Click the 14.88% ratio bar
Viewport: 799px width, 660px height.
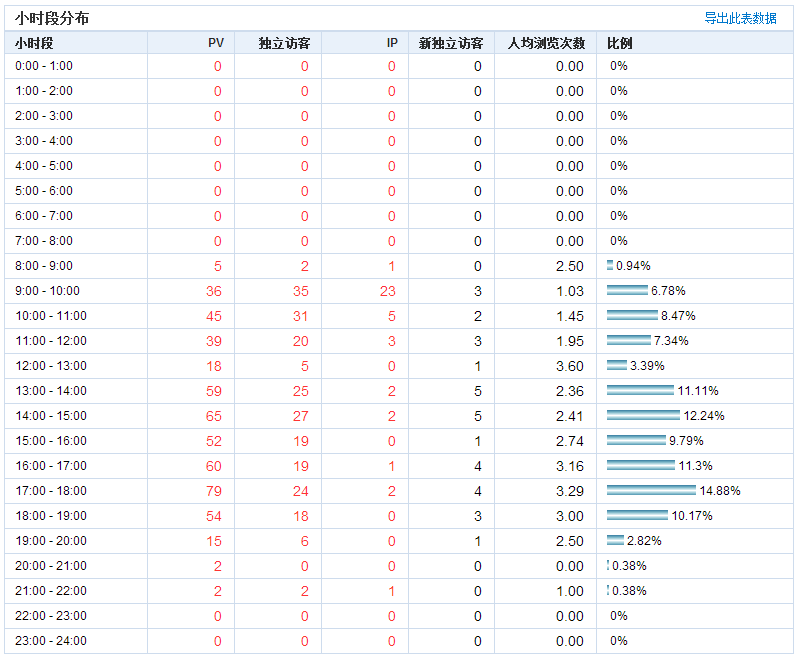(x=651, y=490)
